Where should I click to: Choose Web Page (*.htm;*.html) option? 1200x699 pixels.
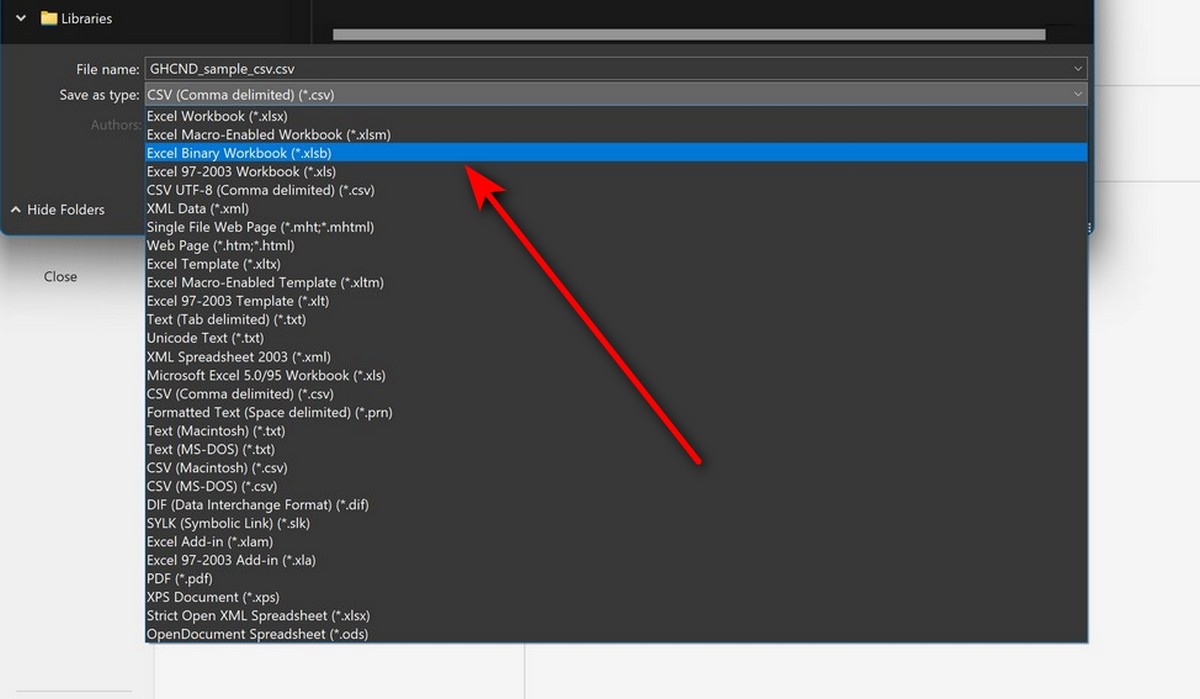(616, 245)
